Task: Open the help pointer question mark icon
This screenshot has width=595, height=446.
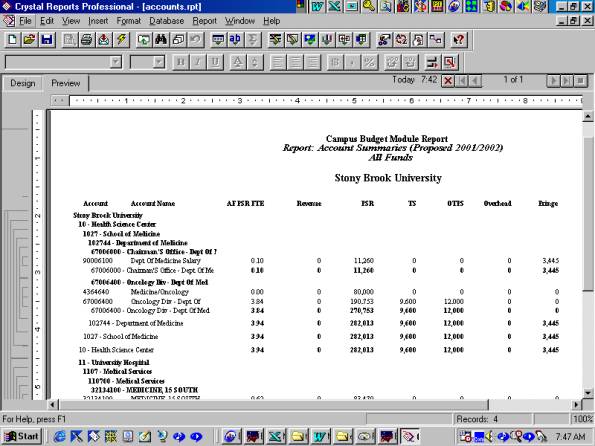Action: pos(458,39)
